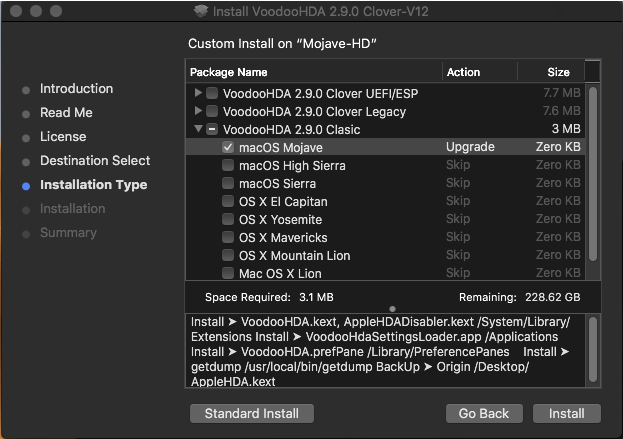
Task: Check the macOS High Sierra checkbox
Action: [x=228, y=165]
